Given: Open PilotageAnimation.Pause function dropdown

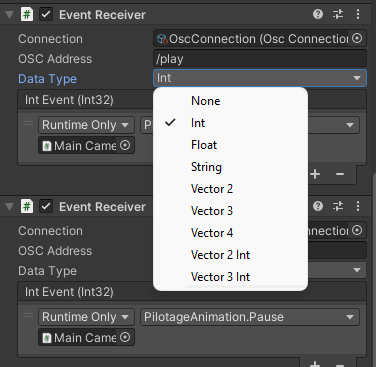Looking at the screenshot, I should point(250,317).
